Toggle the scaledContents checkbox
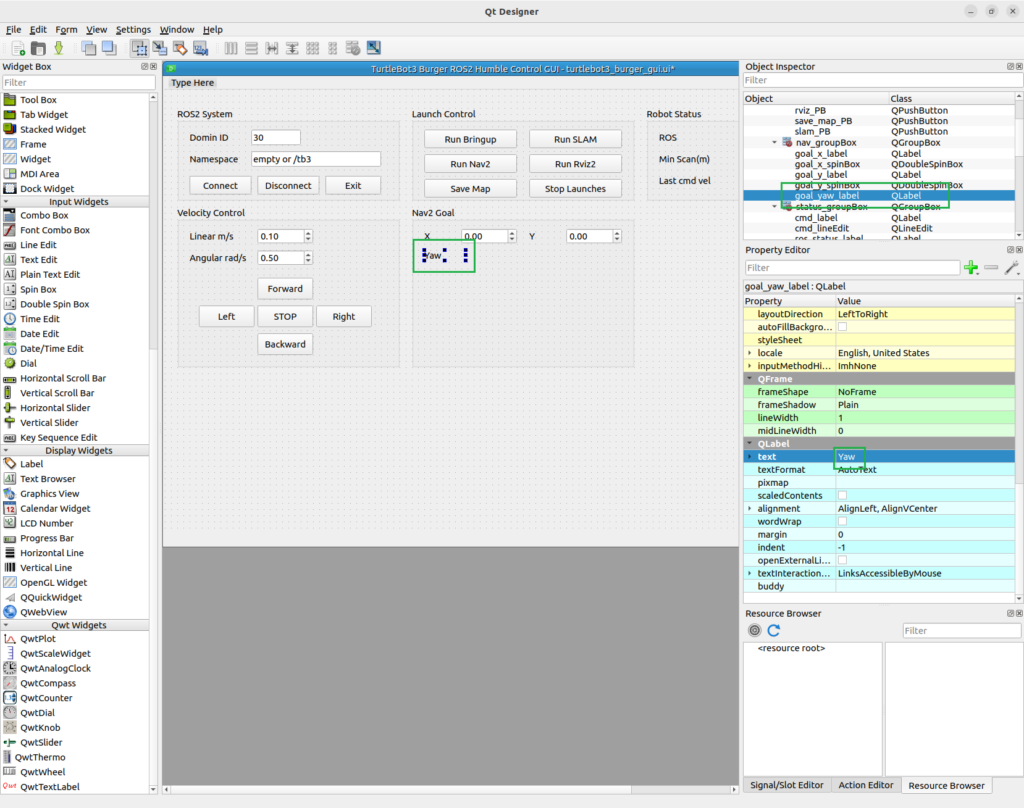 [842, 495]
